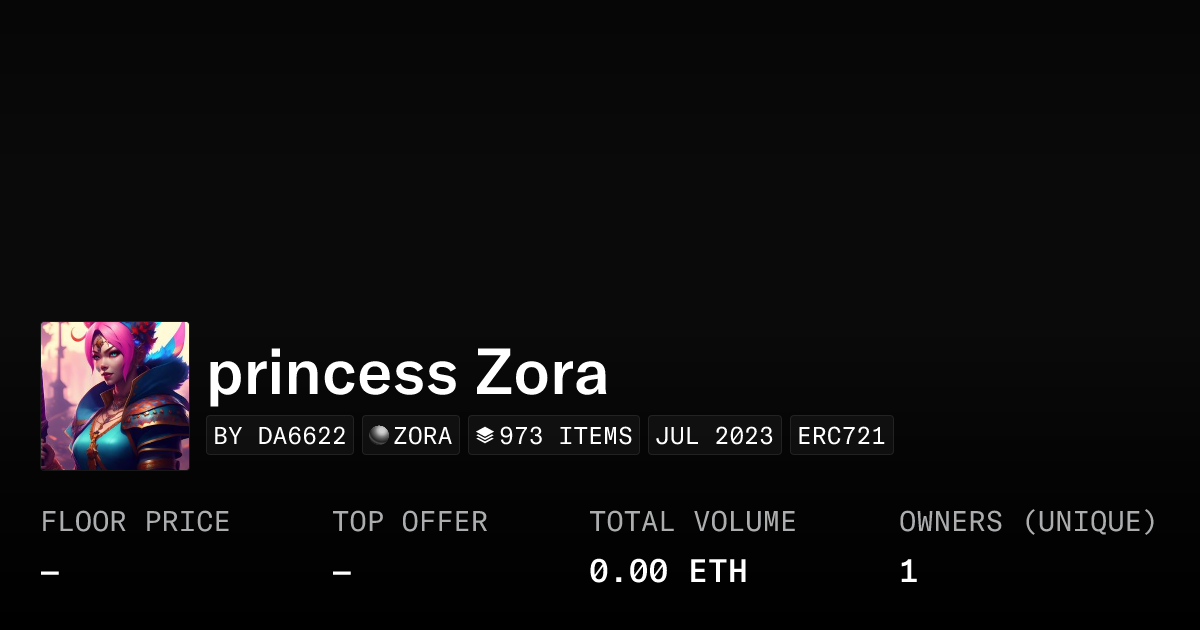Click the stacked layers items icon
The width and height of the screenshot is (1200, 630).
tap(485, 436)
